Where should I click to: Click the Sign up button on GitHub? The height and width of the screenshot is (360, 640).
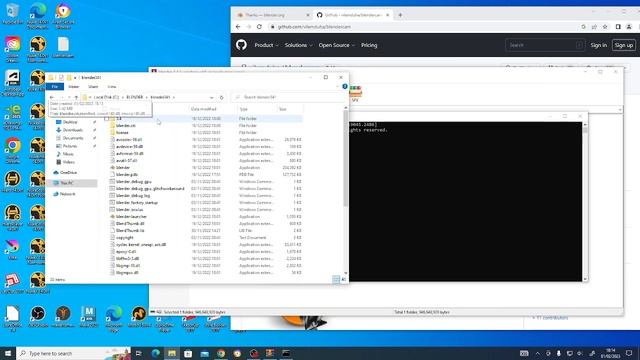pos(624,45)
